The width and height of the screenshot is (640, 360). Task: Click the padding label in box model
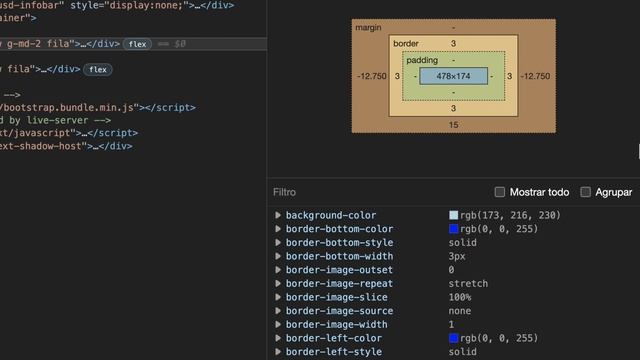pos(422,60)
